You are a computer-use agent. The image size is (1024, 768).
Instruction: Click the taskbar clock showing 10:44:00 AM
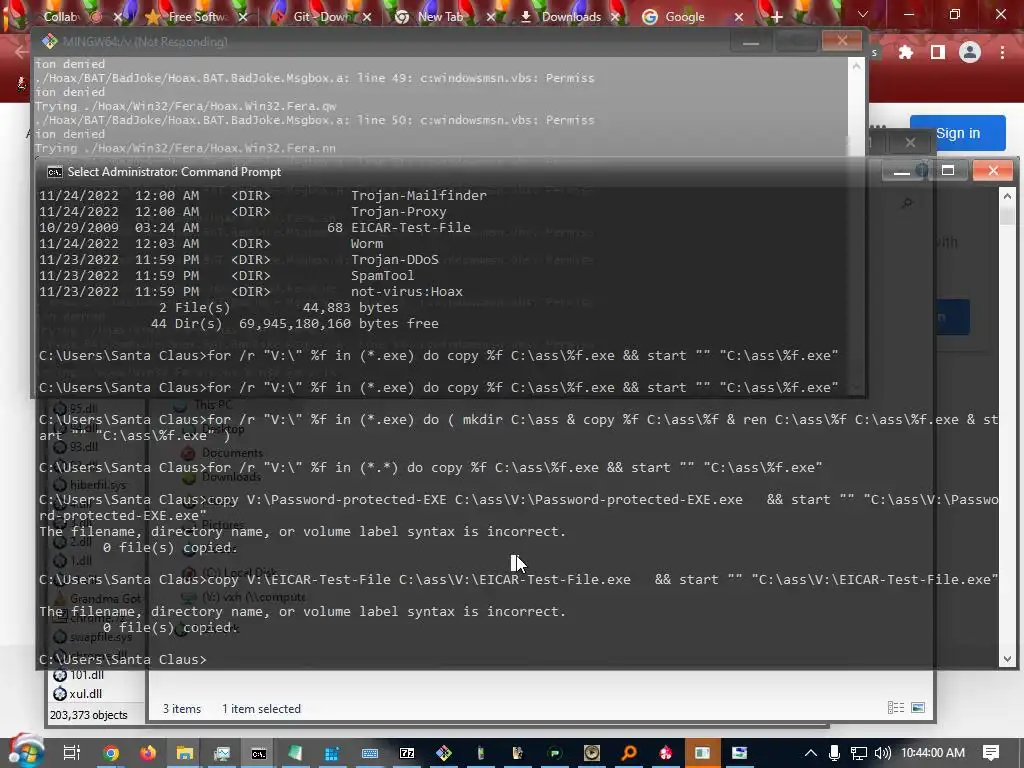[933, 753]
